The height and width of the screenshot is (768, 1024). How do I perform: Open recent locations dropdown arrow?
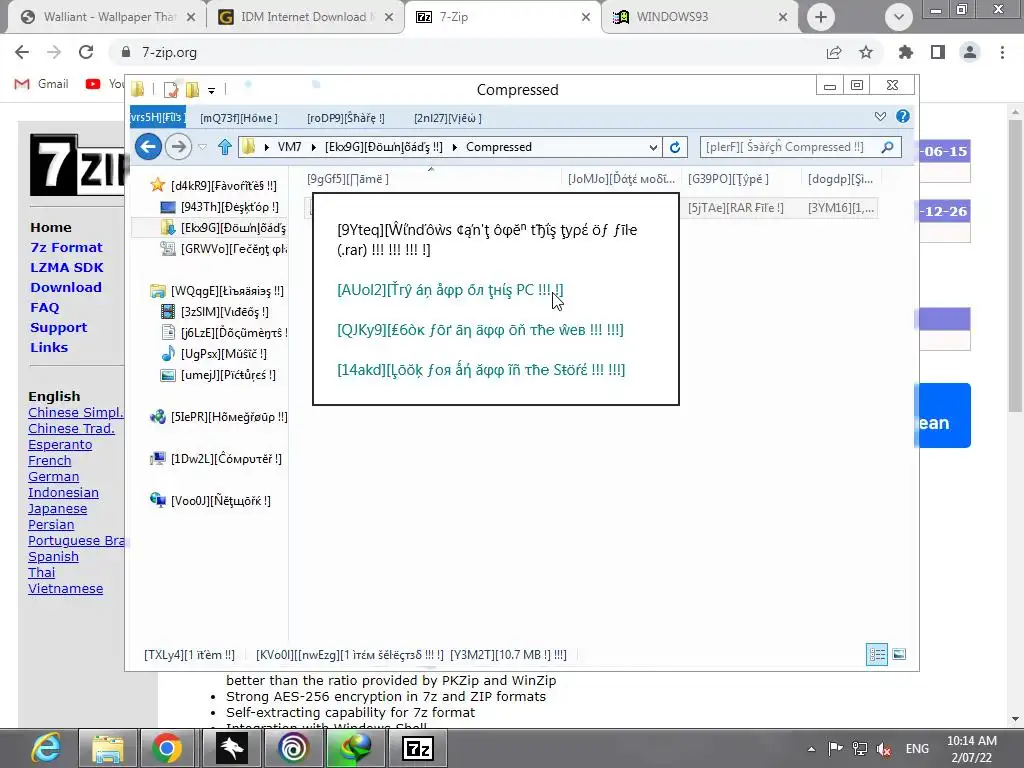coord(202,147)
